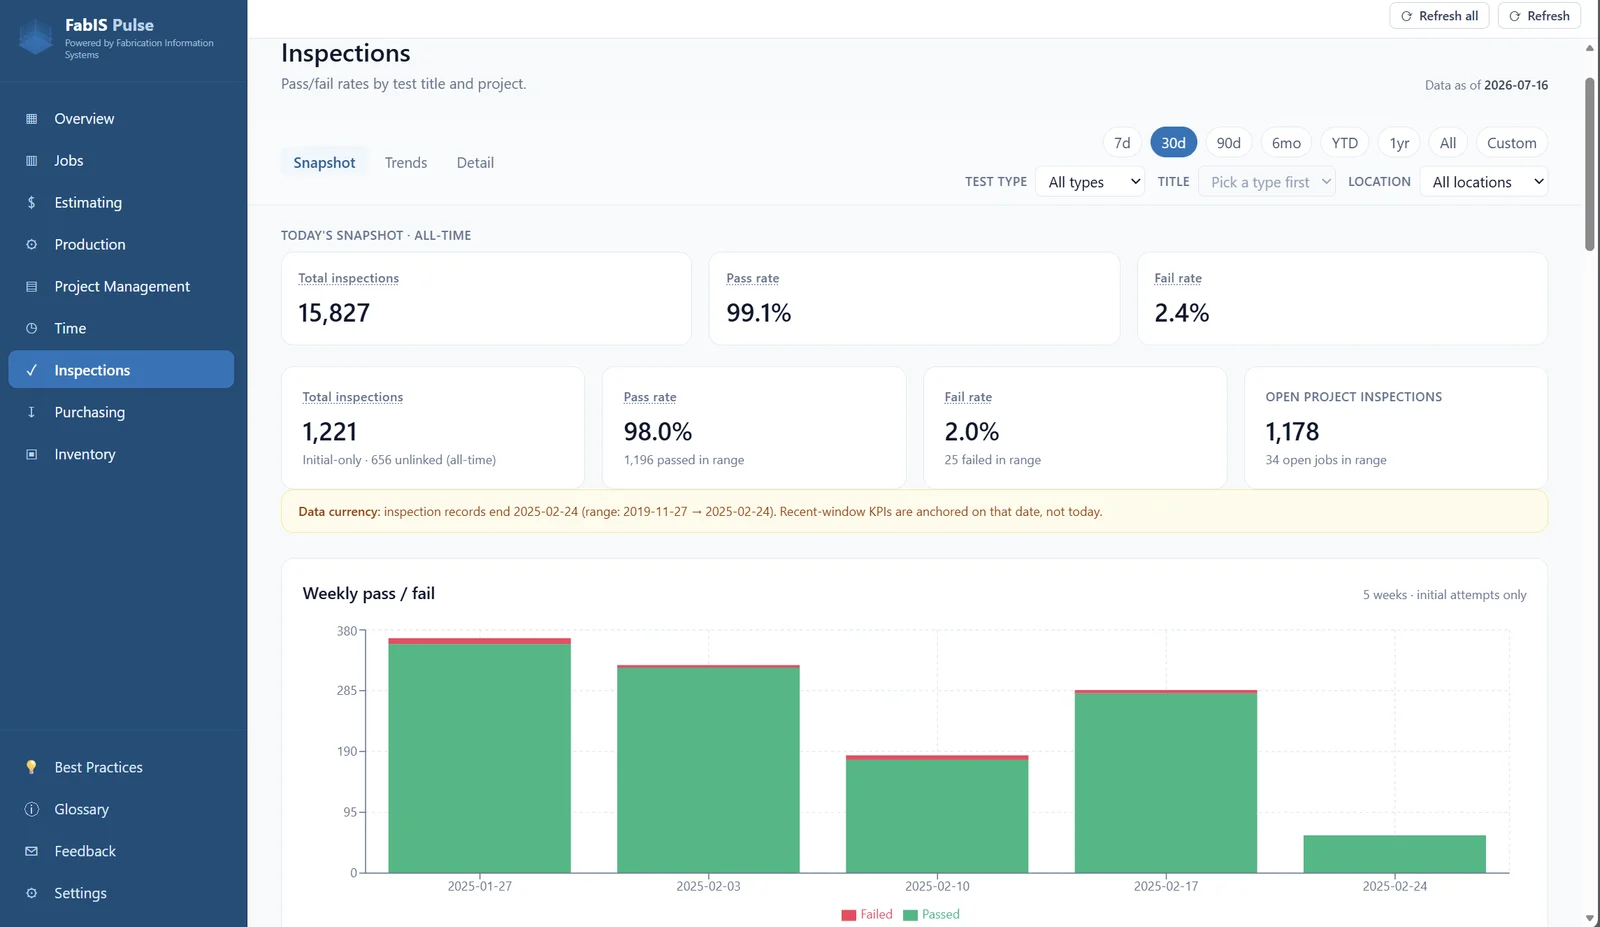Click the 2.4% fail rate value
The height and width of the screenshot is (927, 1600).
coord(1182,313)
